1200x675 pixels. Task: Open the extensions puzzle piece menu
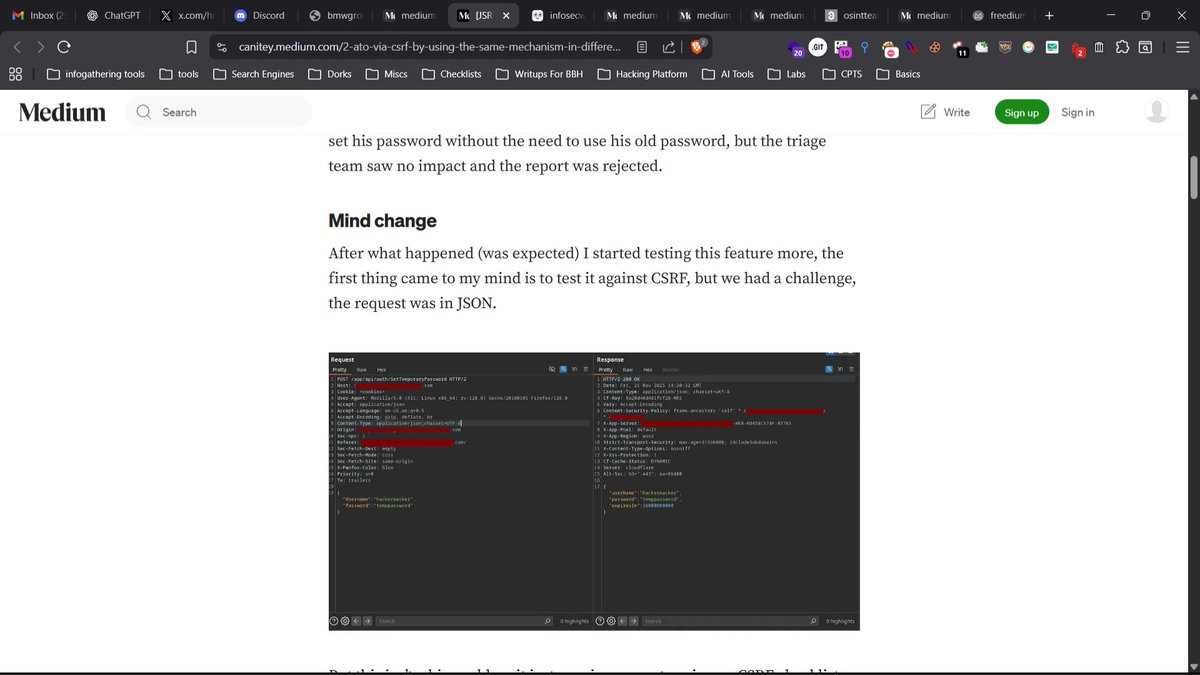[x=1122, y=47]
